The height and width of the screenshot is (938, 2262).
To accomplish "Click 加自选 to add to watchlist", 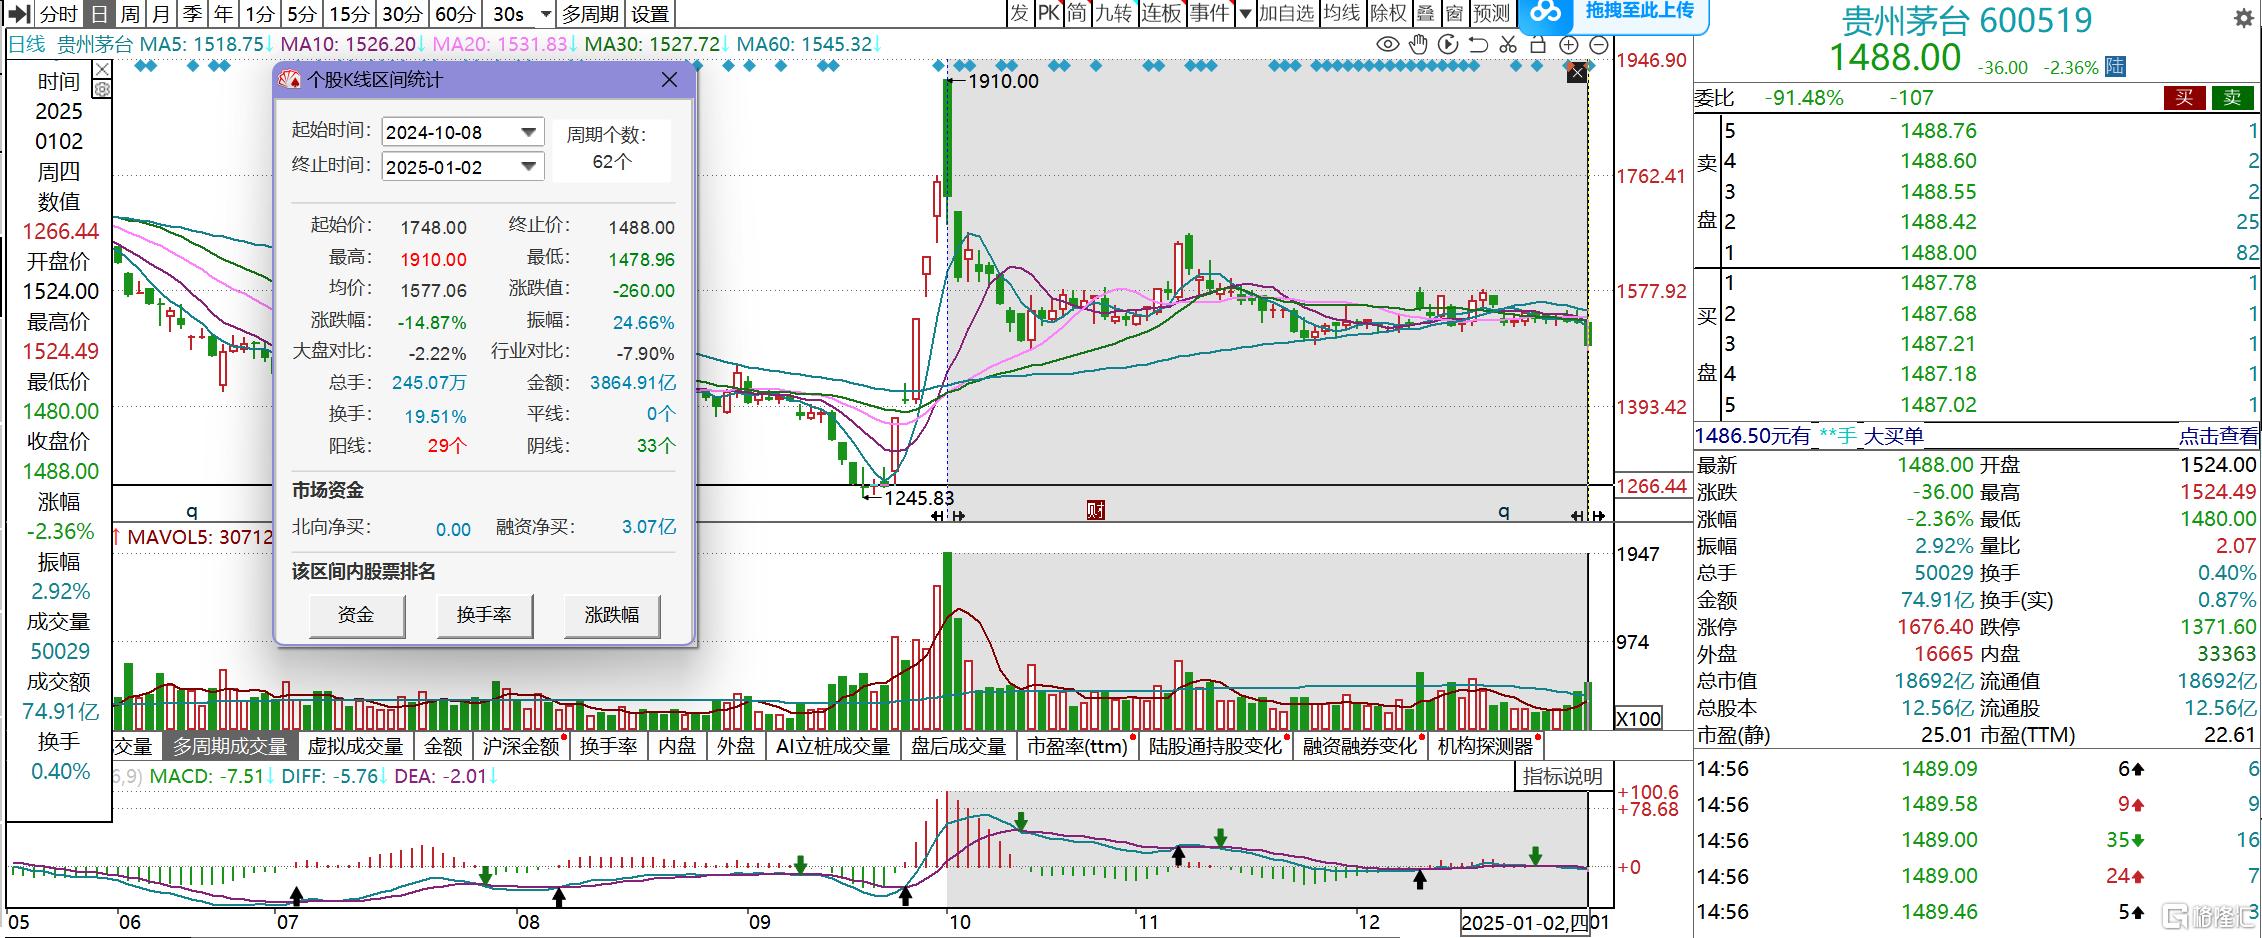I will coord(1286,13).
